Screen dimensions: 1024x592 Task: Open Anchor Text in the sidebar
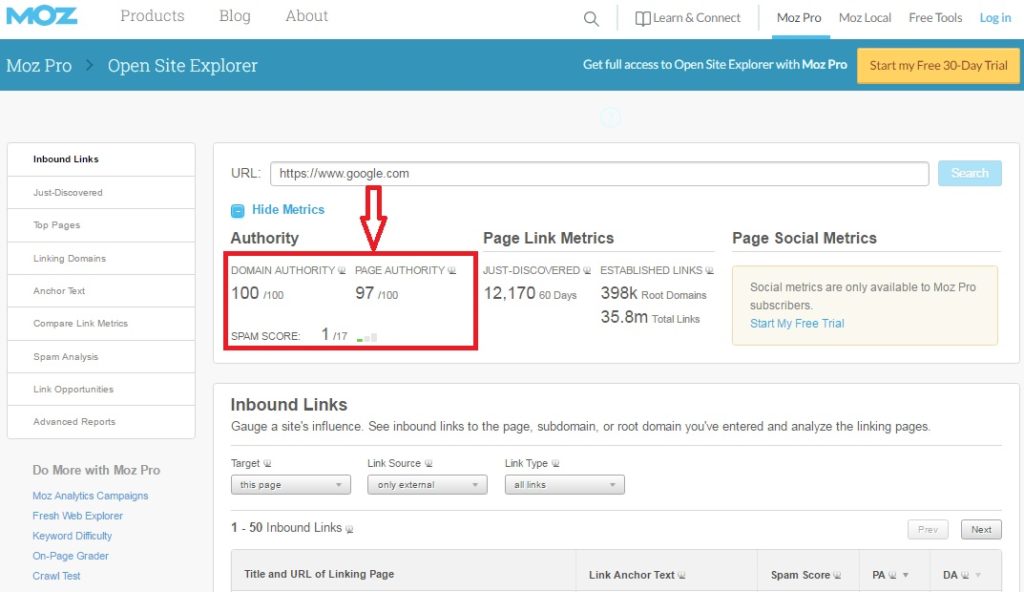(x=101, y=291)
